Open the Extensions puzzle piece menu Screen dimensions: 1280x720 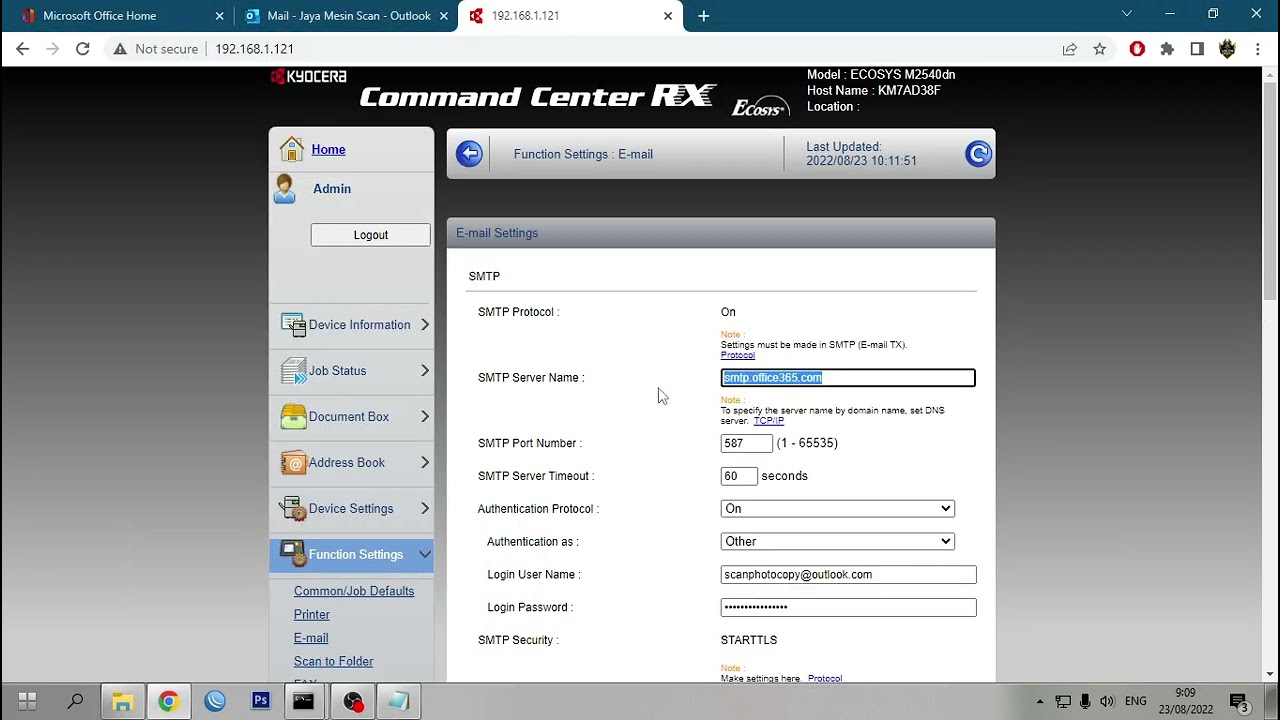coord(1167,49)
